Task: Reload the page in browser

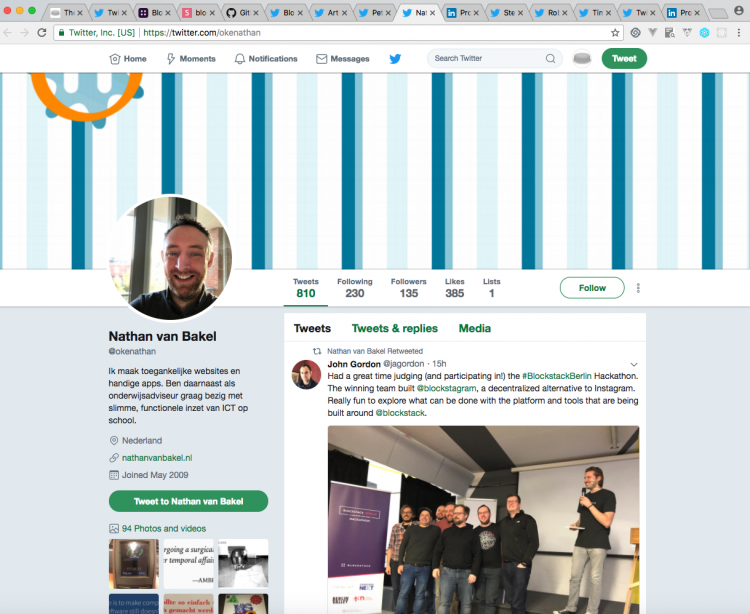Action: 42,33
